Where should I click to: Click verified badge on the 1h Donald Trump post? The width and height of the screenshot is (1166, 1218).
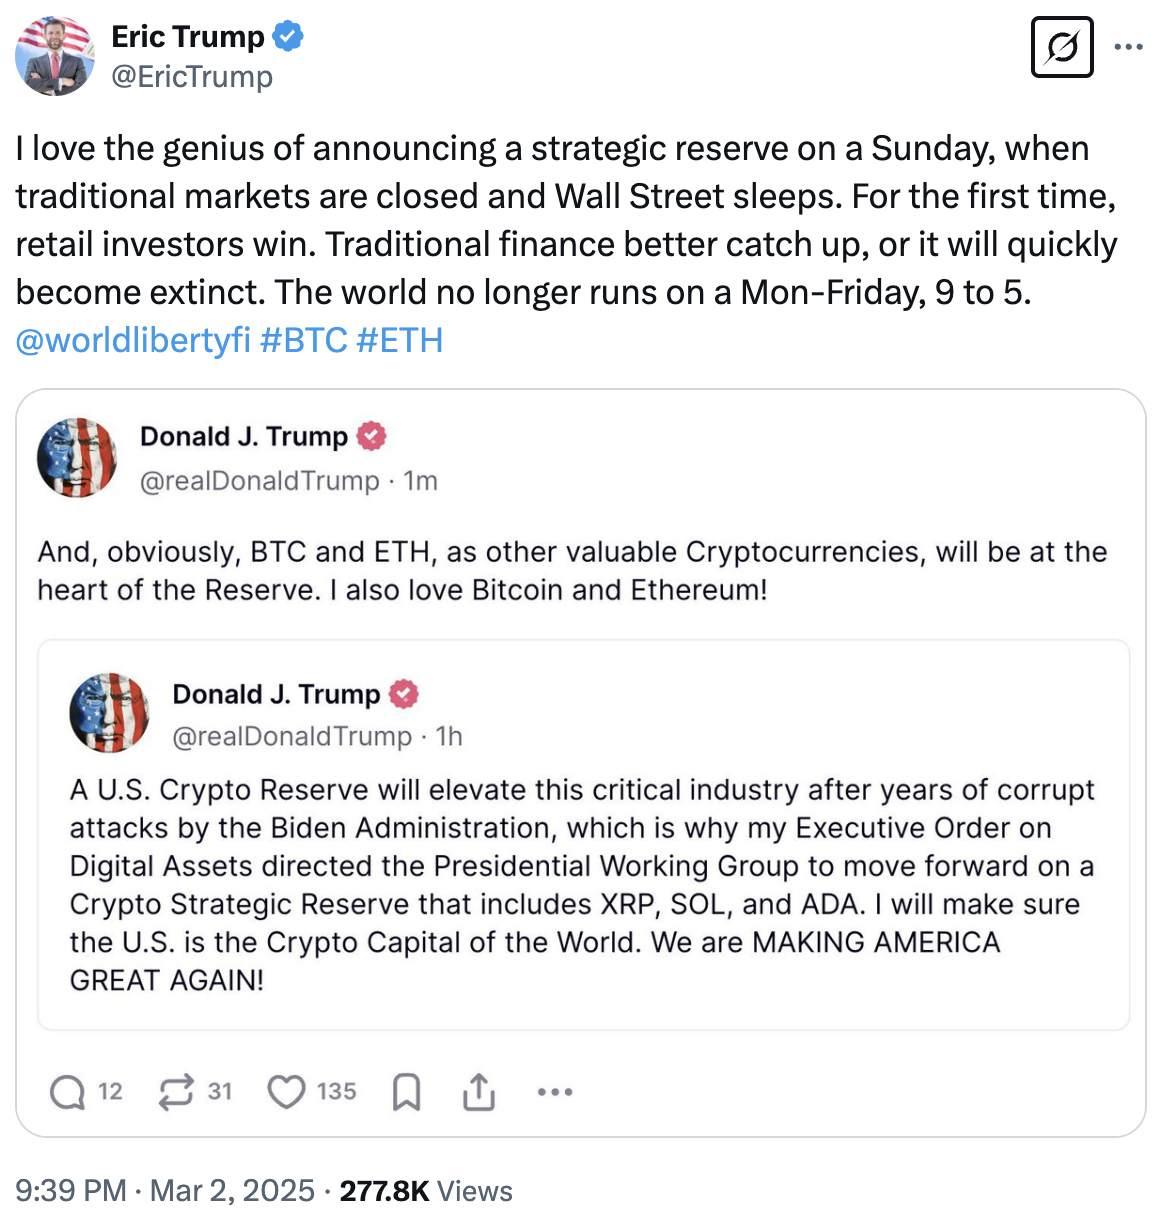pos(403,694)
